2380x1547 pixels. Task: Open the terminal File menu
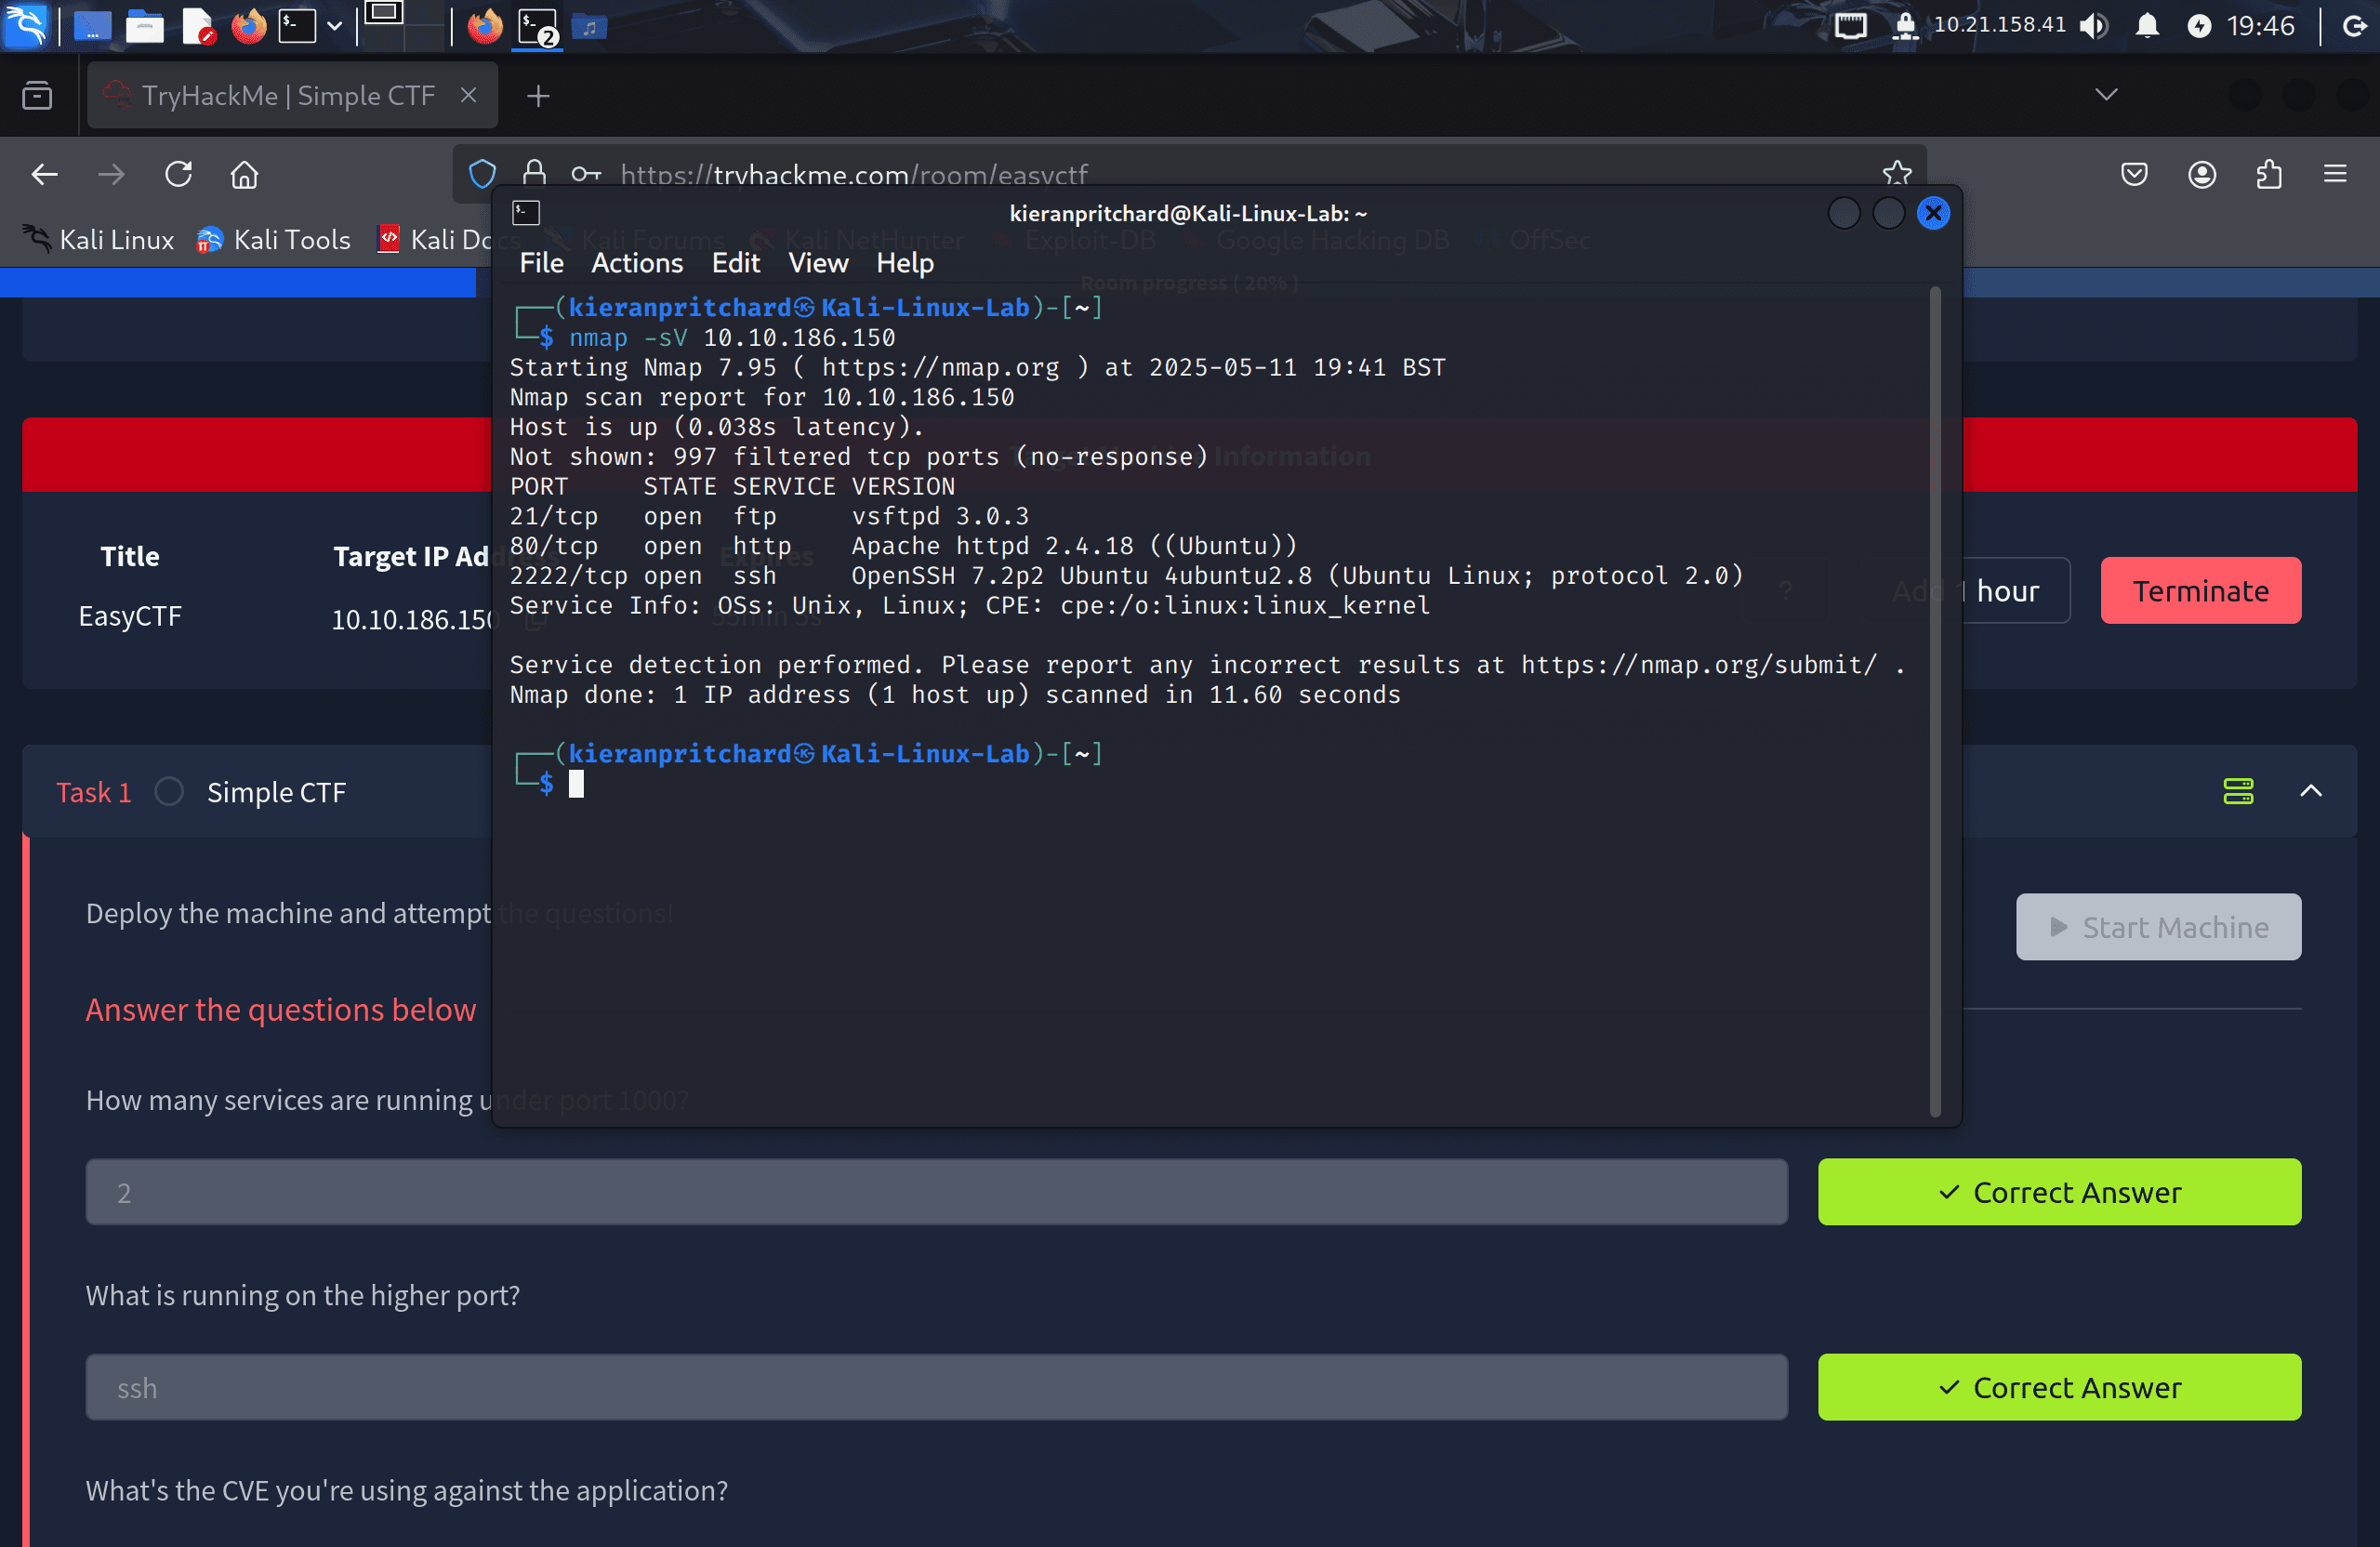[x=541, y=263]
